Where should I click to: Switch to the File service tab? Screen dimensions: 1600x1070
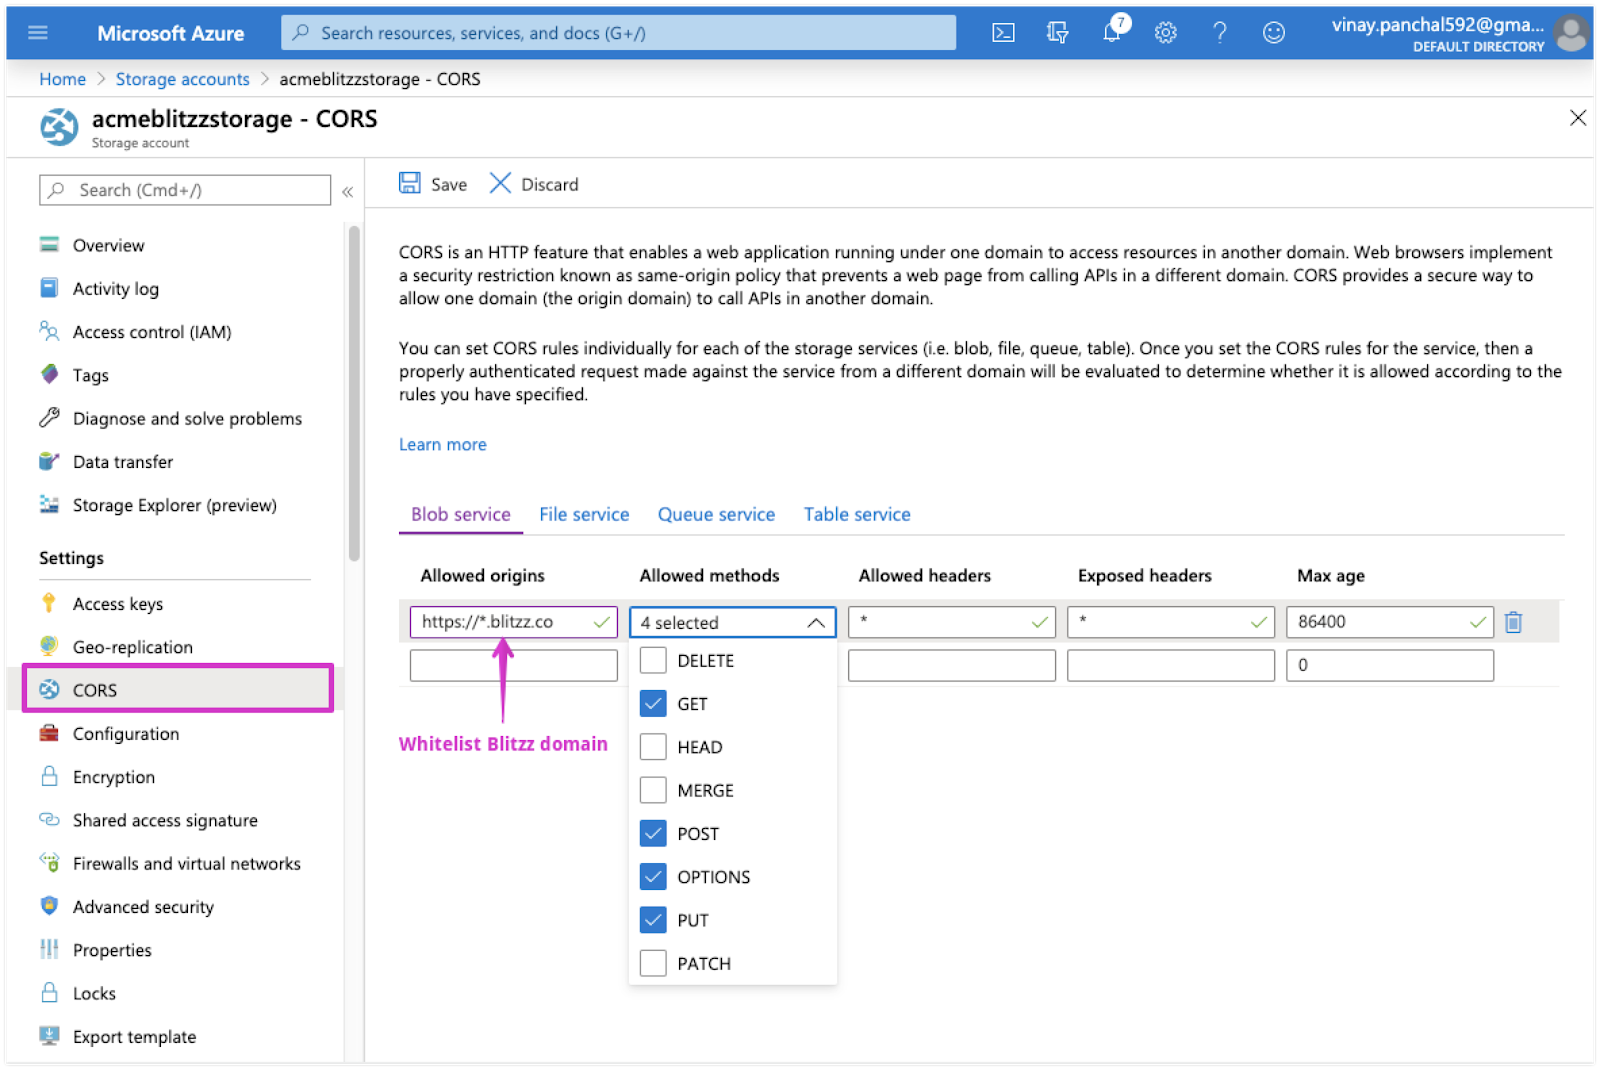click(584, 514)
